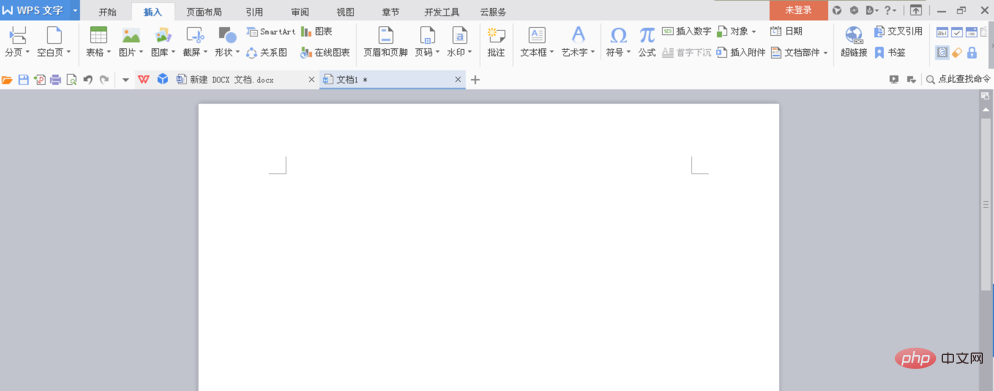Expand the 空白页 dropdown arrow

[68, 53]
